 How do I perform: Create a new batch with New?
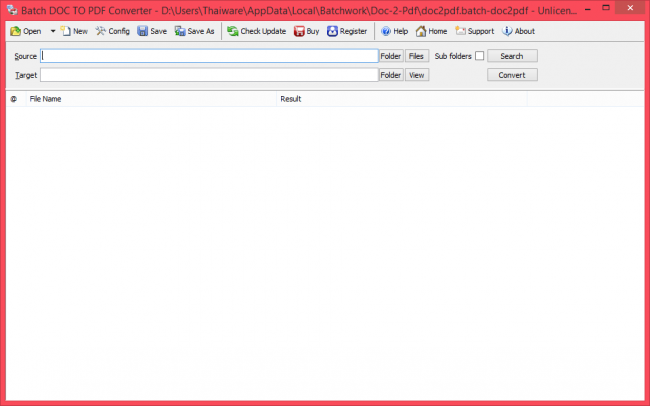[74, 31]
